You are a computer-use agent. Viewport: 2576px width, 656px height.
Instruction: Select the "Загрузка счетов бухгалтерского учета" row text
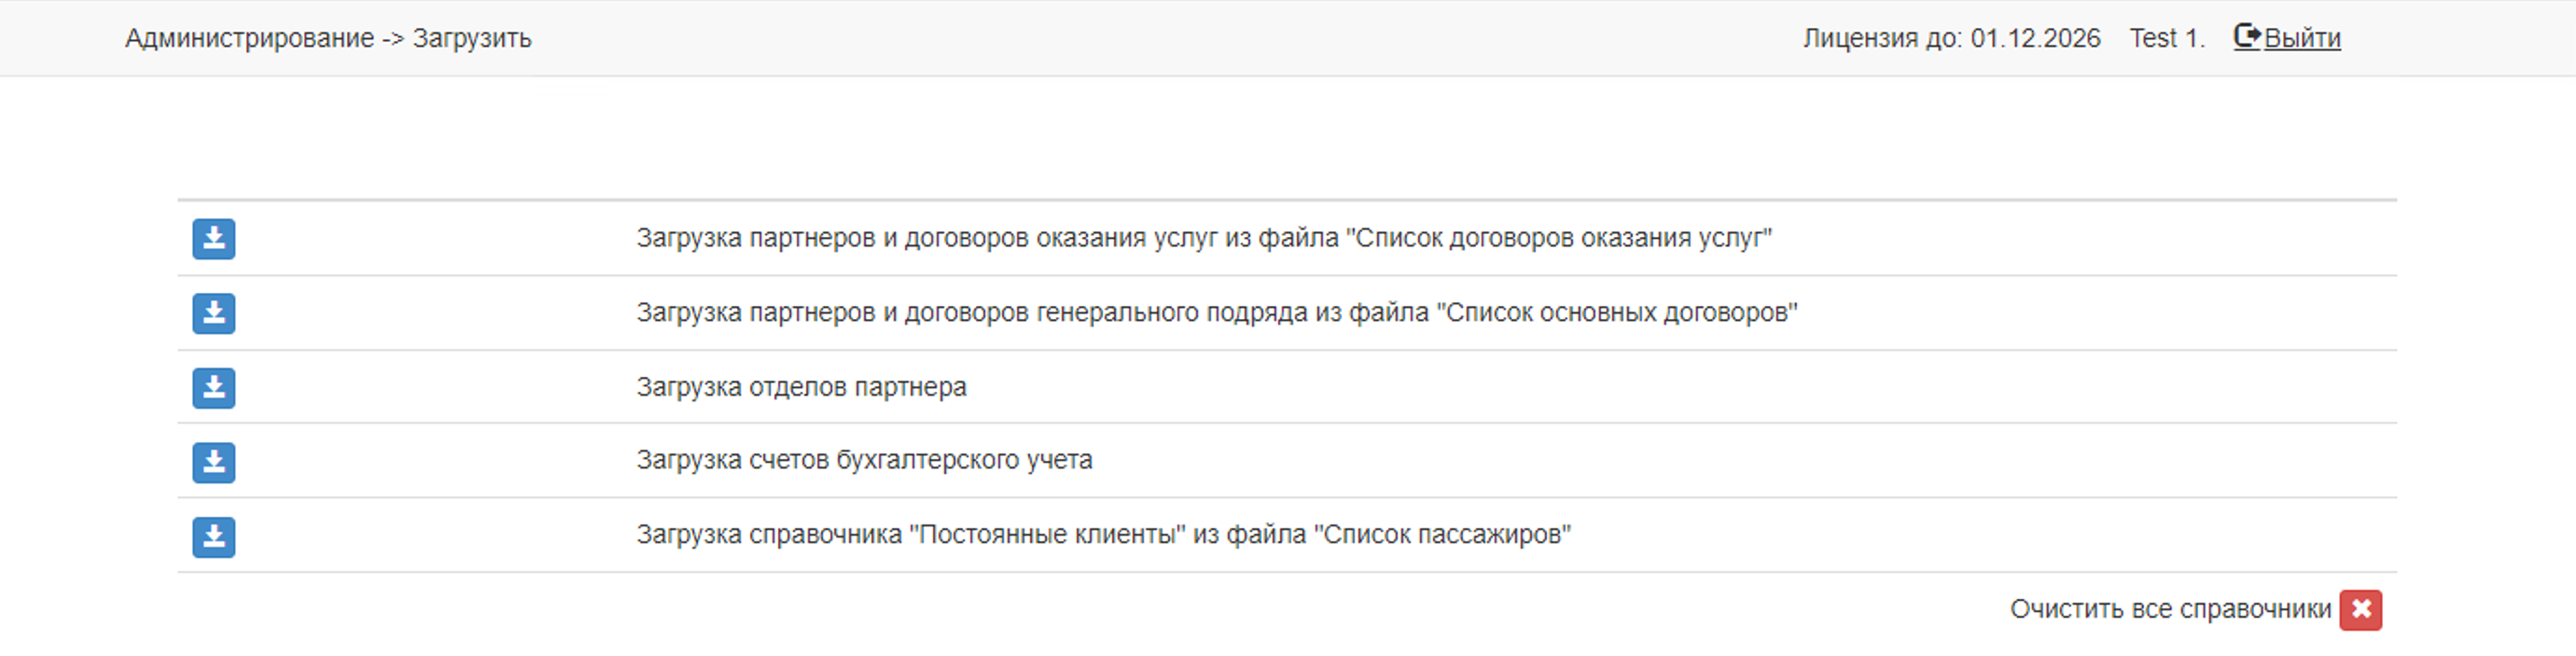pyautogui.click(x=864, y=460)
